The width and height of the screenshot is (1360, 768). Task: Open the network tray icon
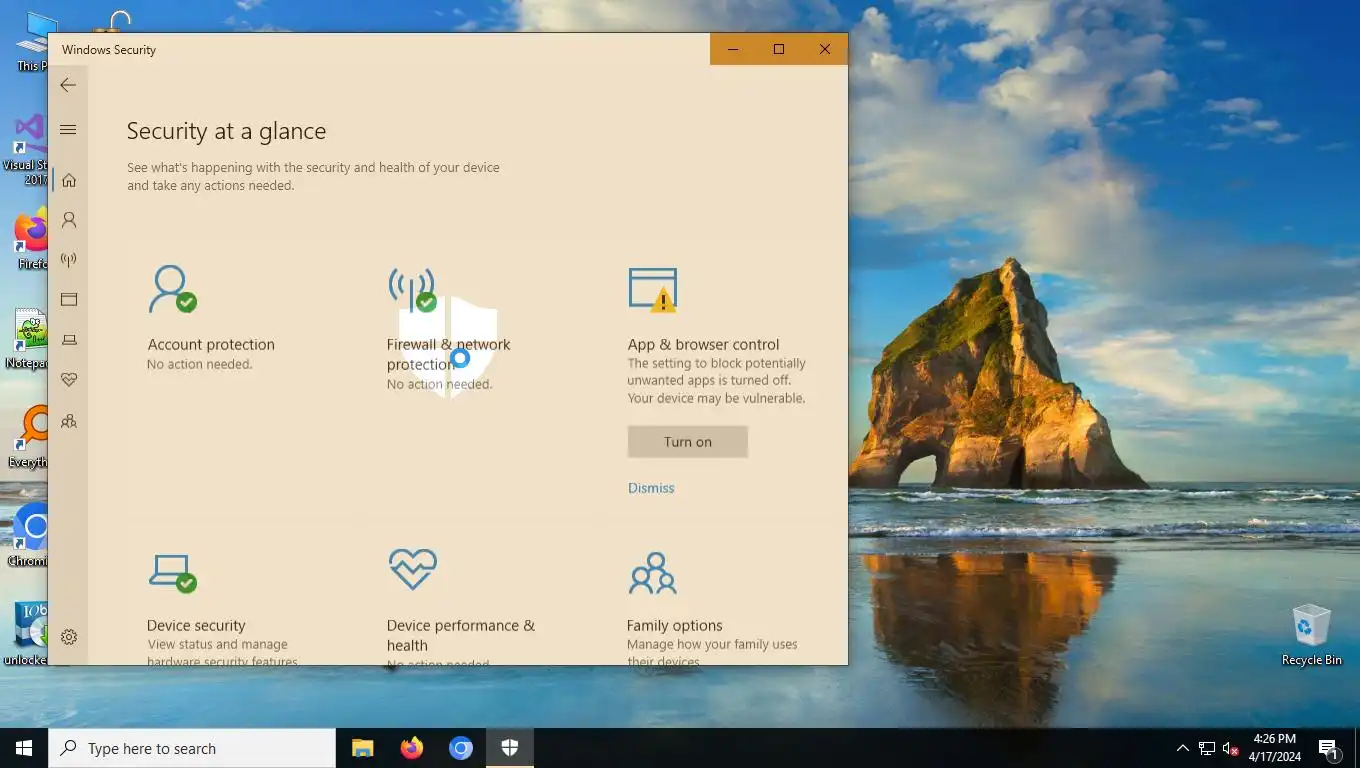pos(1207,748)
